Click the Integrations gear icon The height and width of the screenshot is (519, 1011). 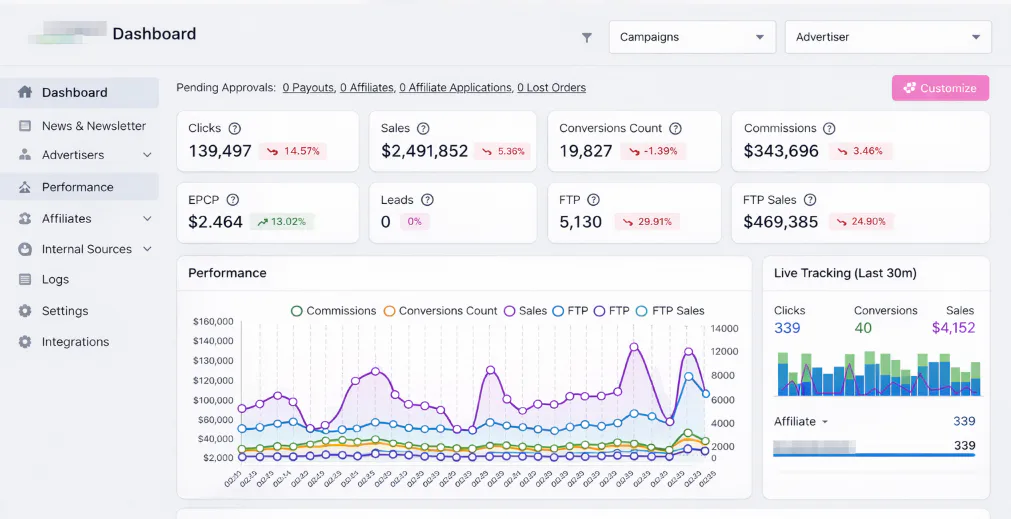click(x=25, y=342)
